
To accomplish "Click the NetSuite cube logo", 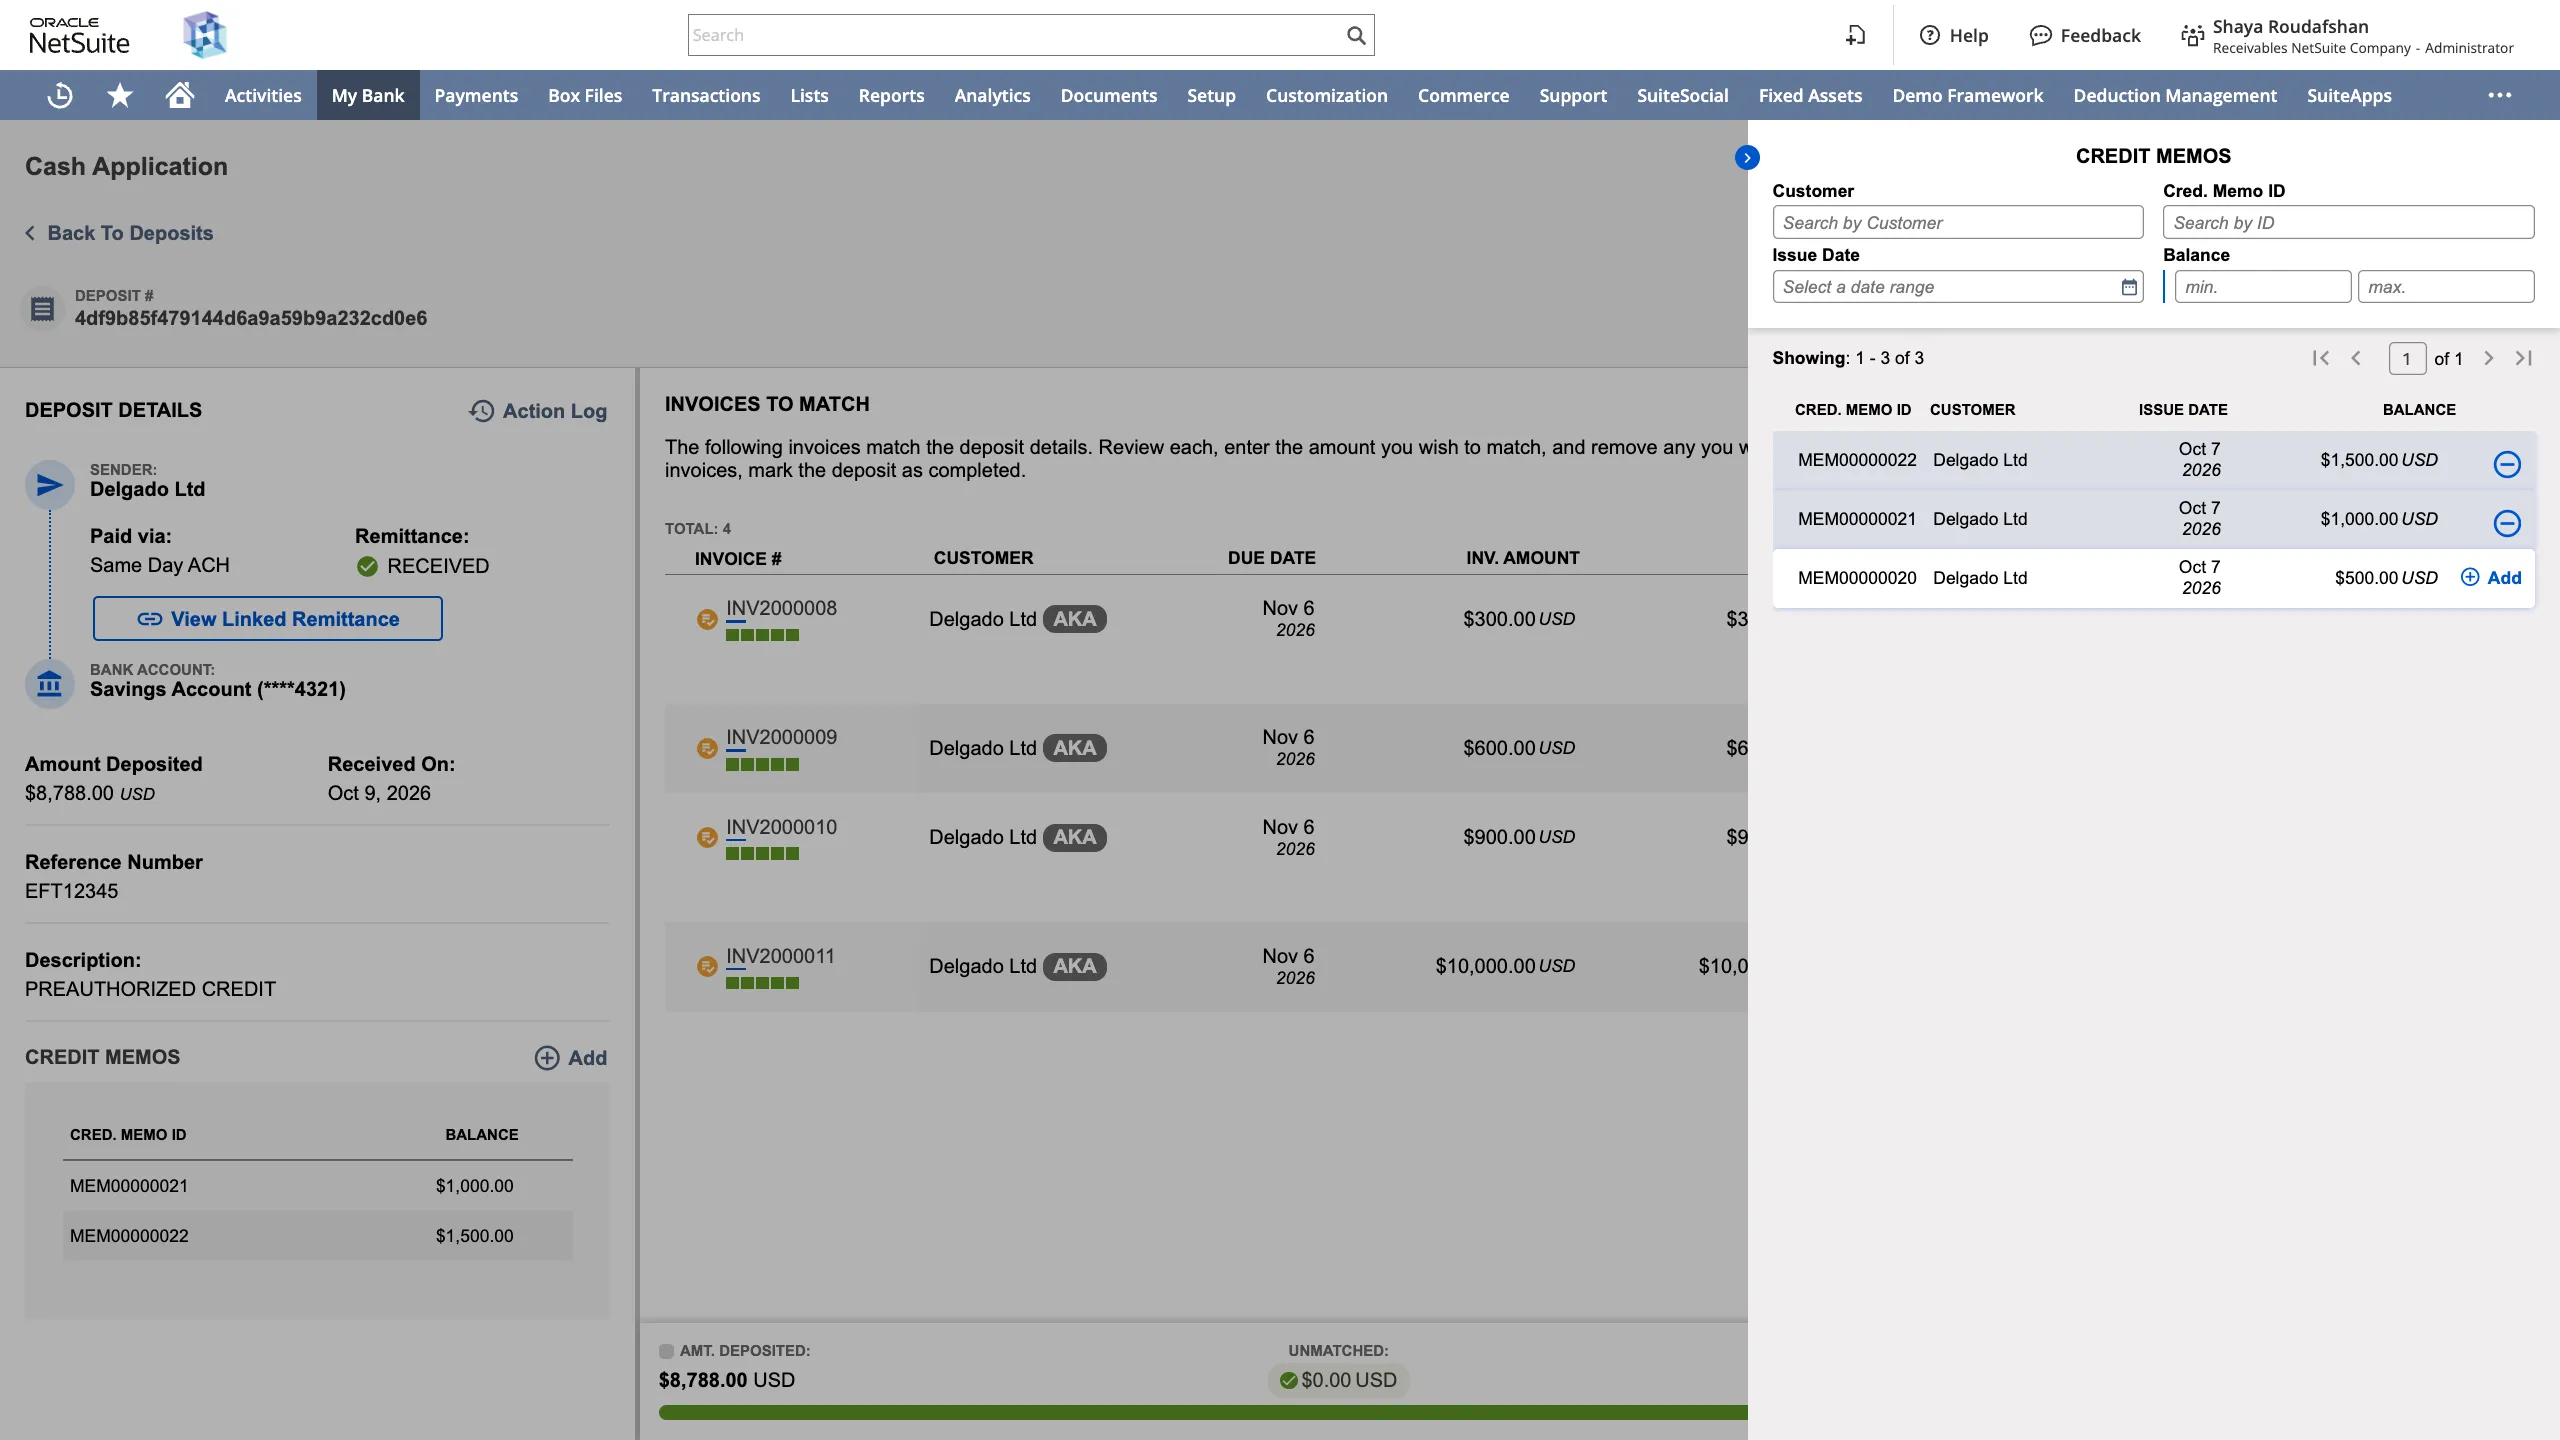I will click(x=205, y=35).
